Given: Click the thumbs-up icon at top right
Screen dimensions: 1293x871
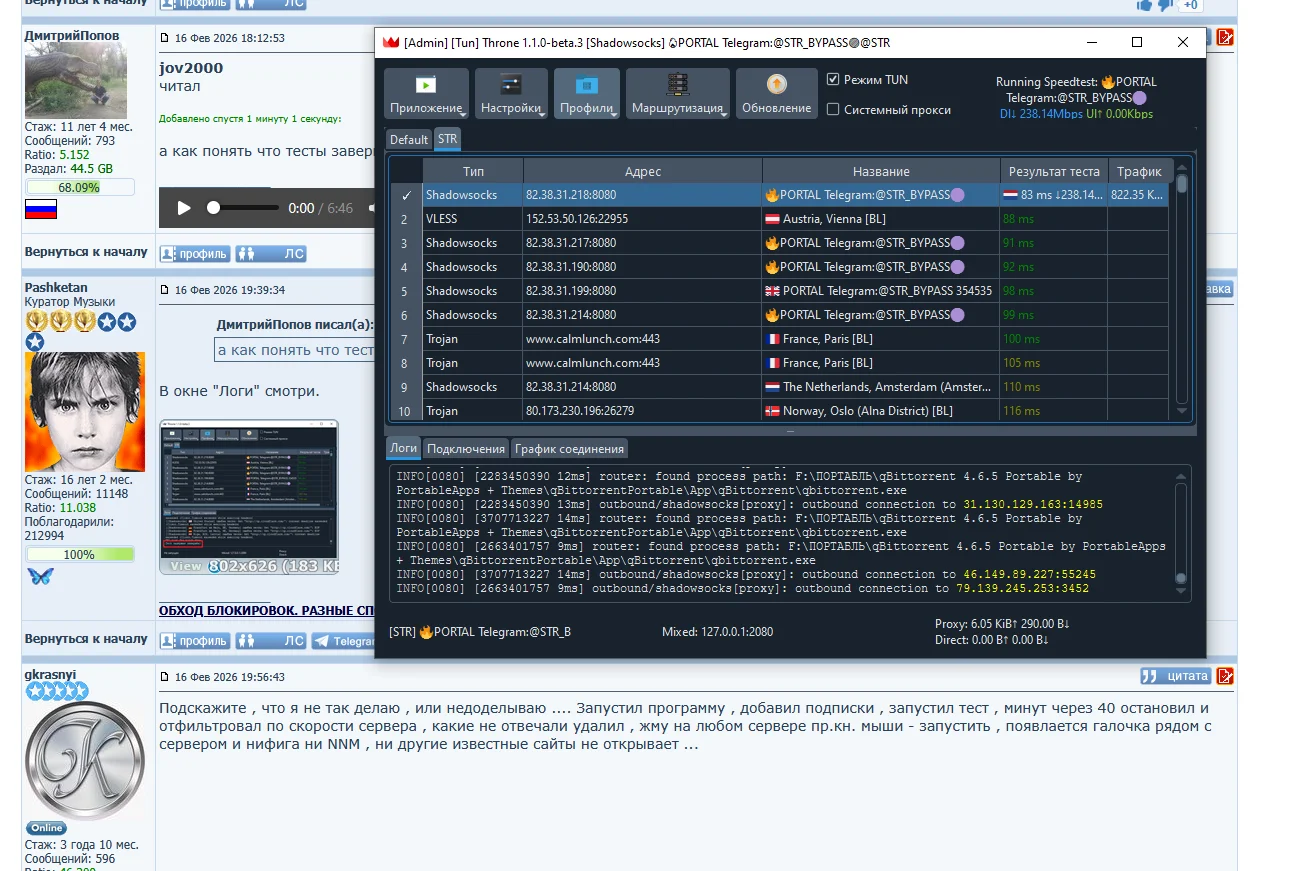Looking at the screenshot, I should coord(1144,5).
